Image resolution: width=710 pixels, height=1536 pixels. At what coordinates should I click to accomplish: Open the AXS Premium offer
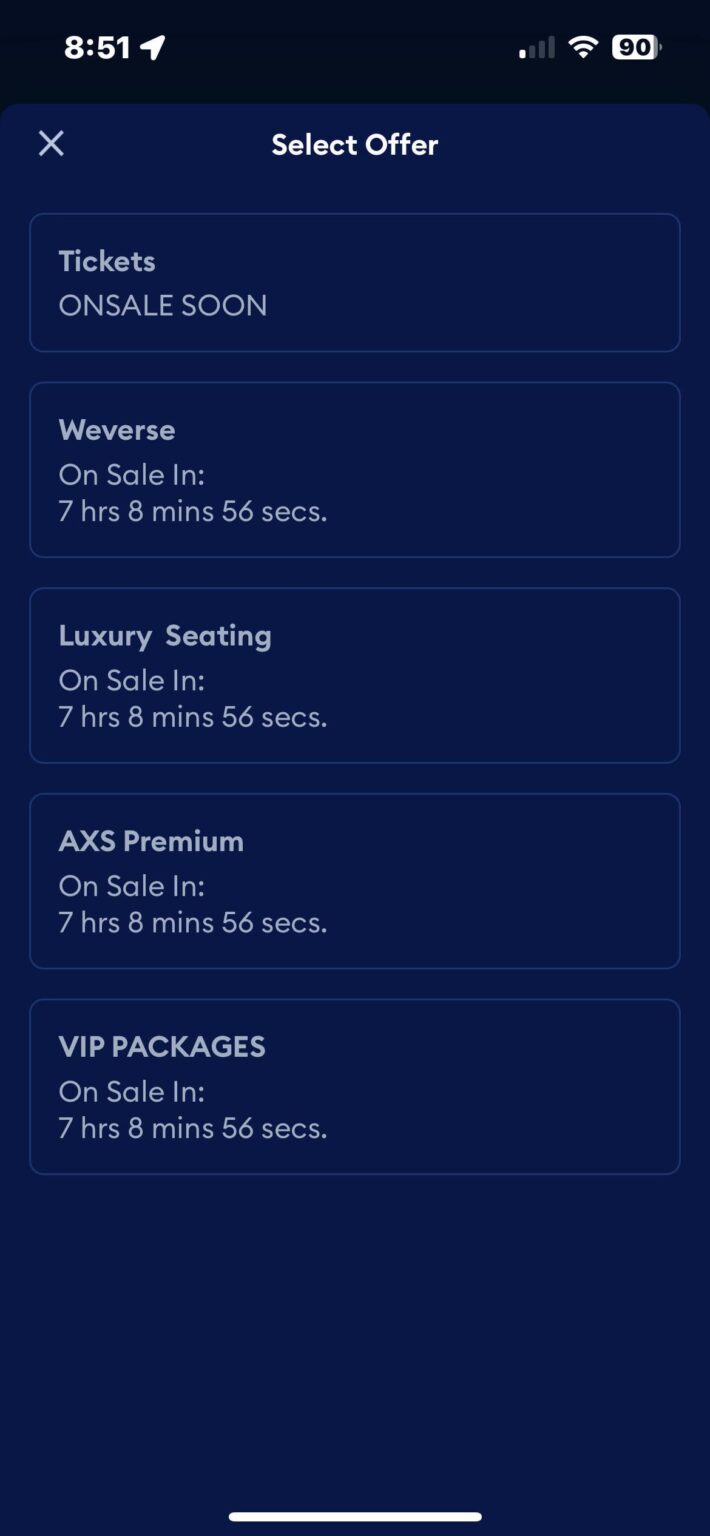(x=355, y=880)
